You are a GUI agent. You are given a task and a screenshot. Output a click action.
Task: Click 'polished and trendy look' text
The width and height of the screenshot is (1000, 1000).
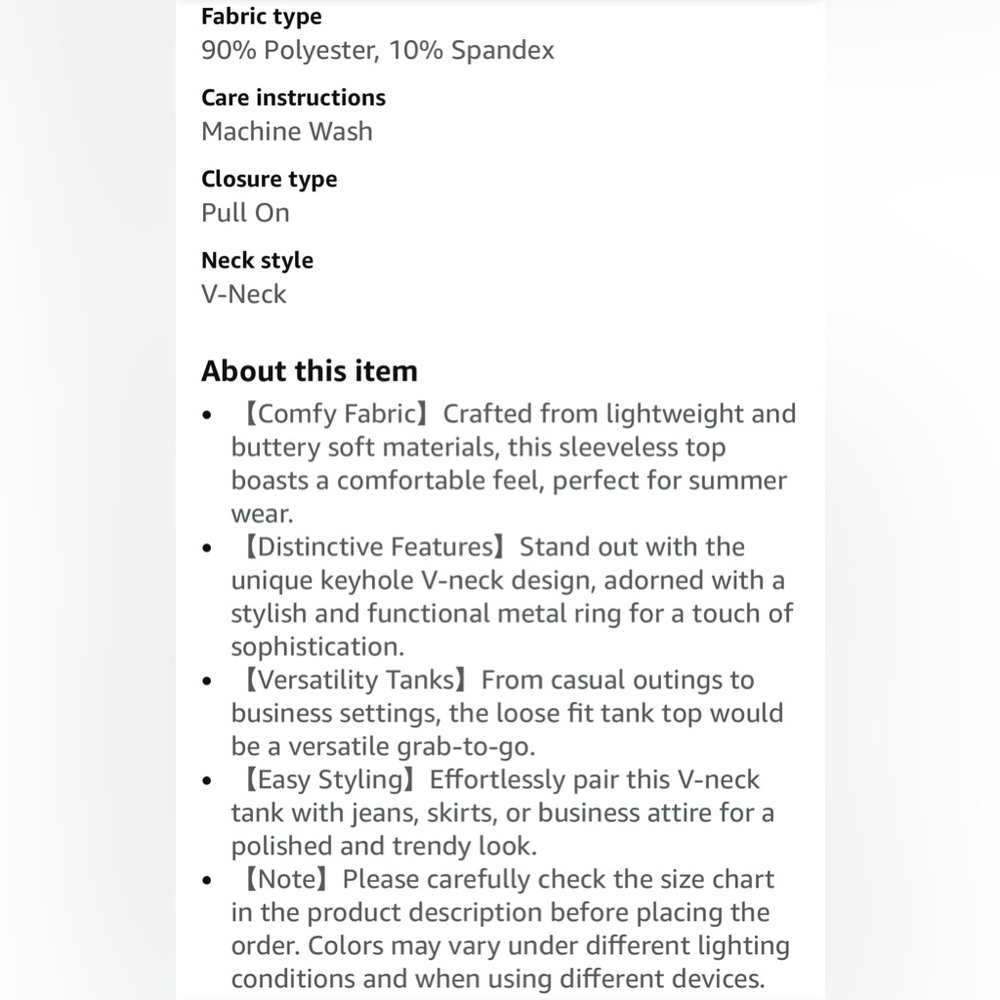point(384,846)
